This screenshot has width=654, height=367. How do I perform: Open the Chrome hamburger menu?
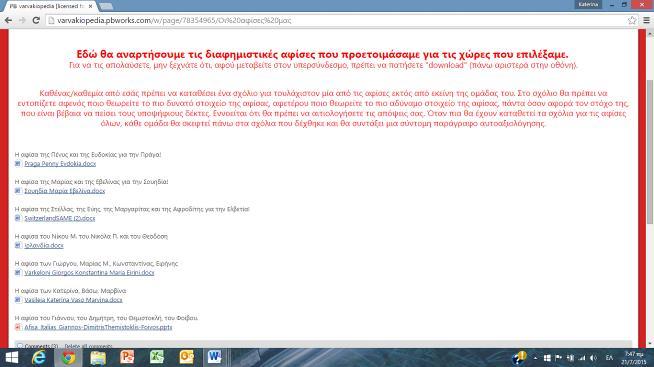[646, 20]
